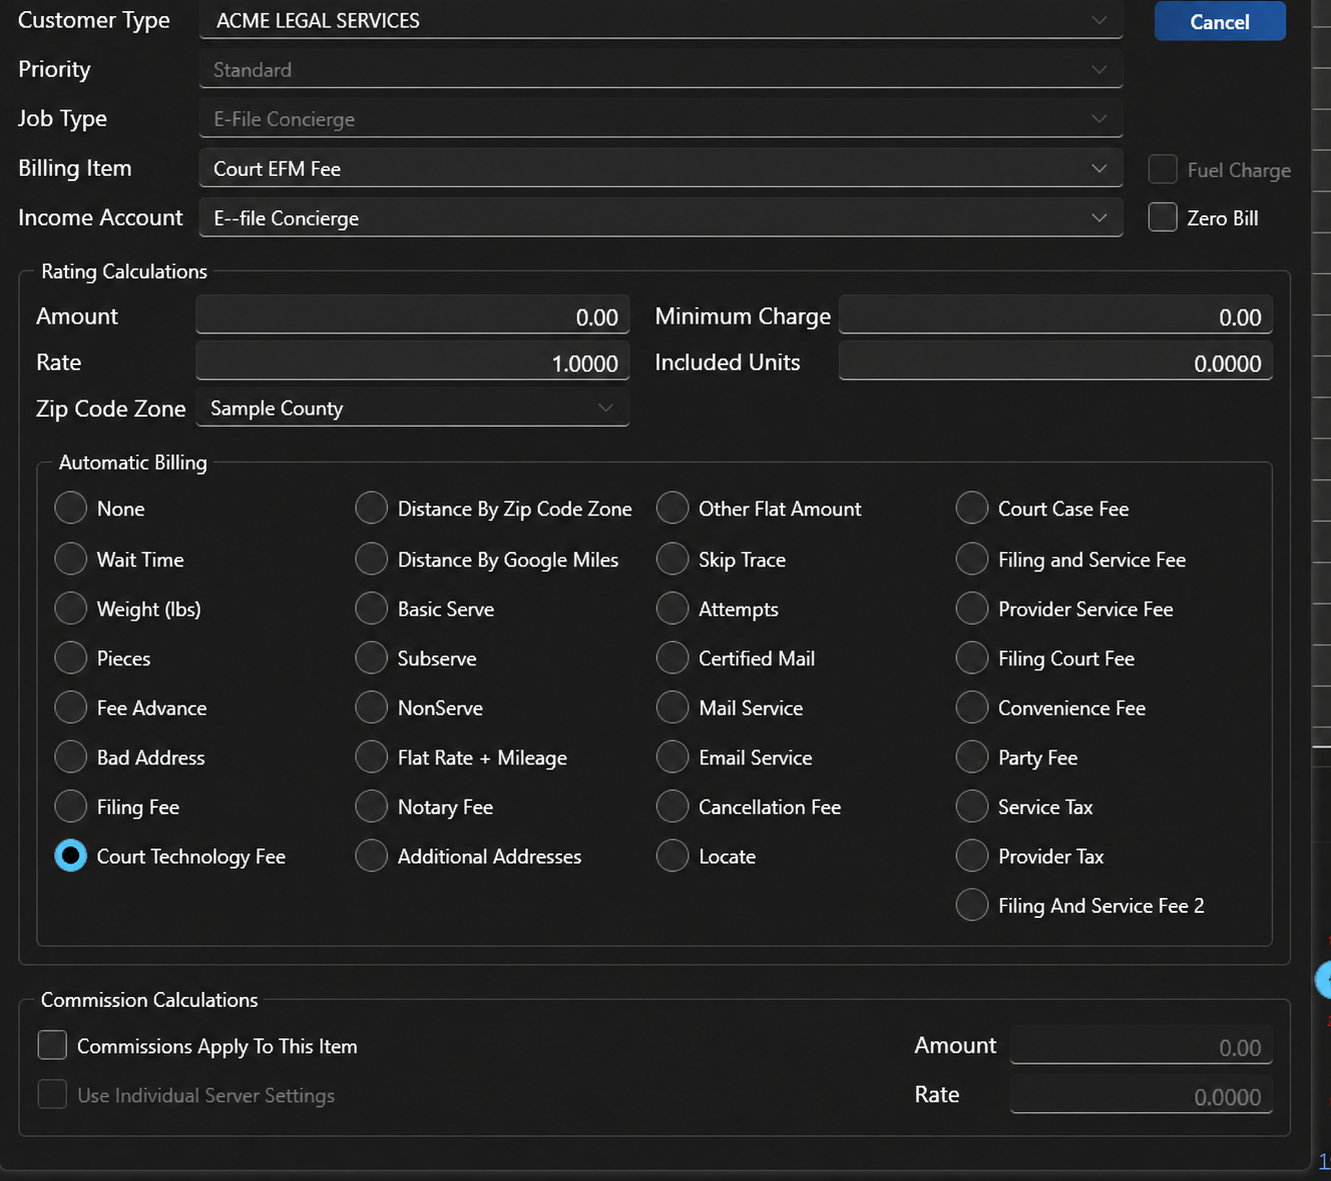Viewport: 1331px width, 1181px height.
Task: Click the Minimum Charge input field
Action: click(x=1056, y=316)
